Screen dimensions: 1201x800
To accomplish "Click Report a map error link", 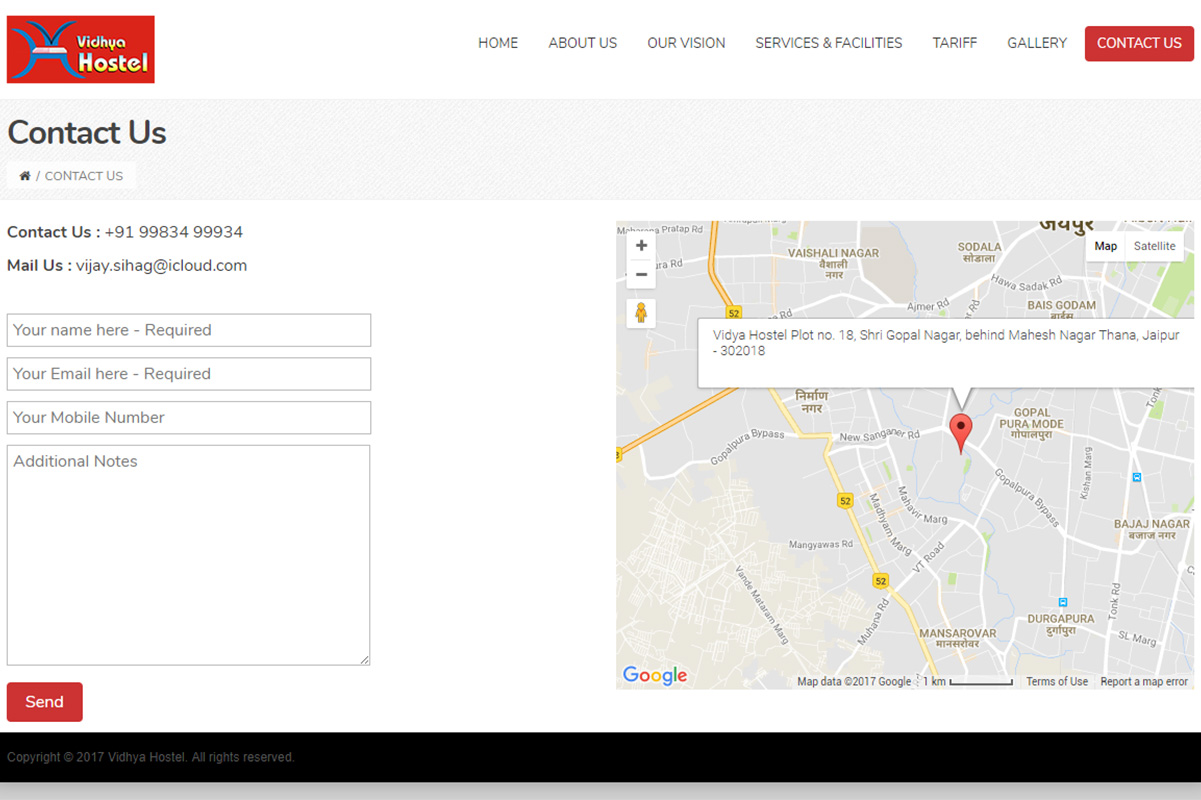I will [1143, 682].
